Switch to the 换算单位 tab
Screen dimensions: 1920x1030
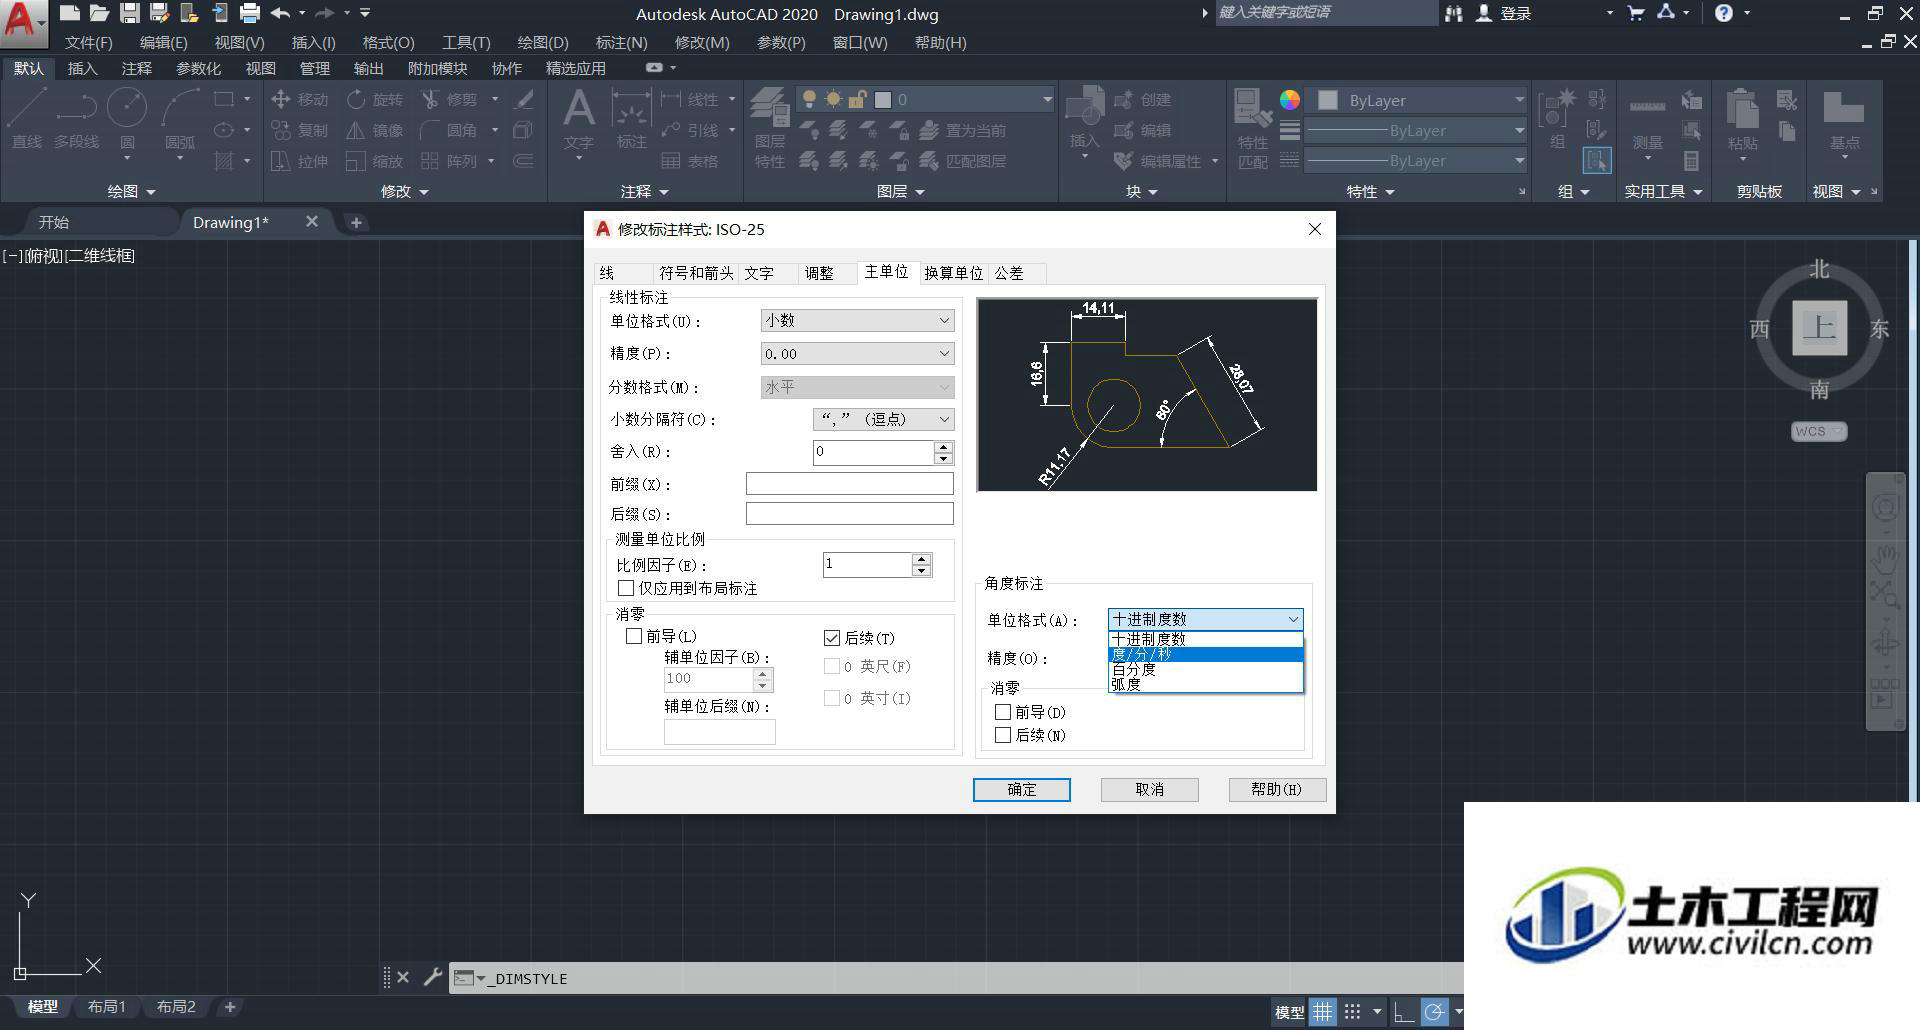coord(954,273)
